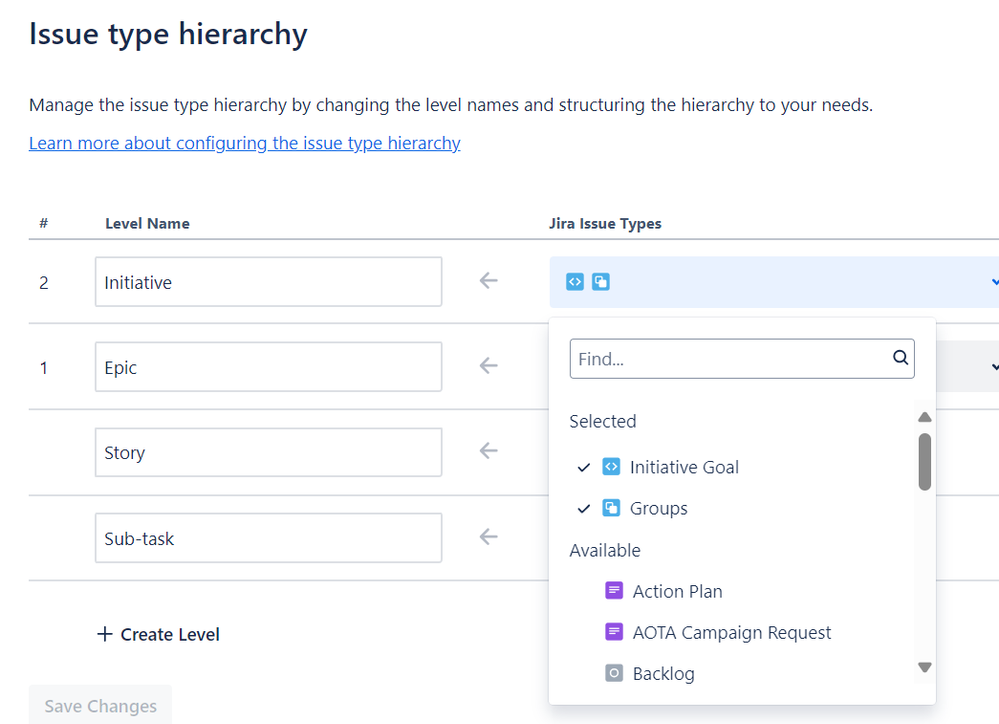Viewport: 999px width, 724px height.
Task: Focus the Story level name field
Action: click(x=268, y=452)
